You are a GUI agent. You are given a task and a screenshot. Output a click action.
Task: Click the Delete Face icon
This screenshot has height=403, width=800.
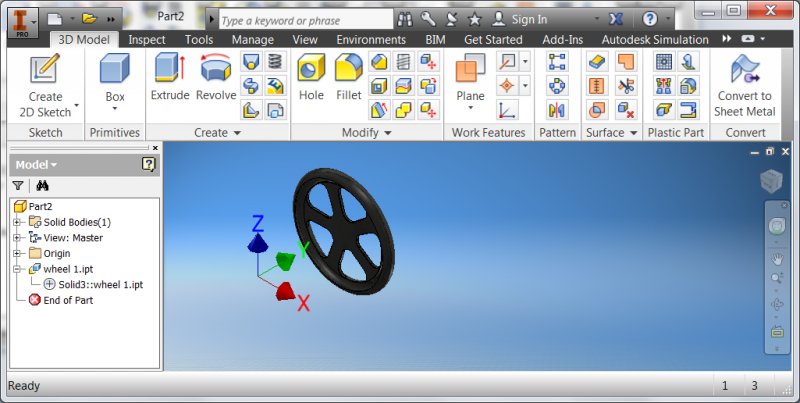click(x=625, y=110)
